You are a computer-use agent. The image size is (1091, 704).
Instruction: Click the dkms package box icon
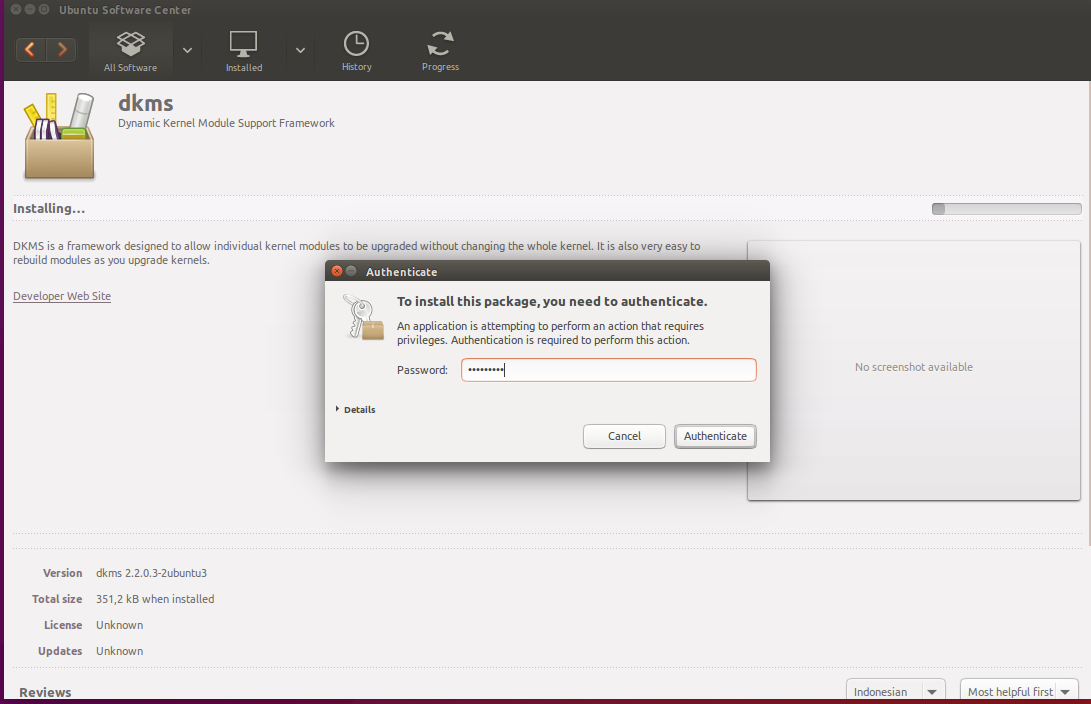pos(59,136)
